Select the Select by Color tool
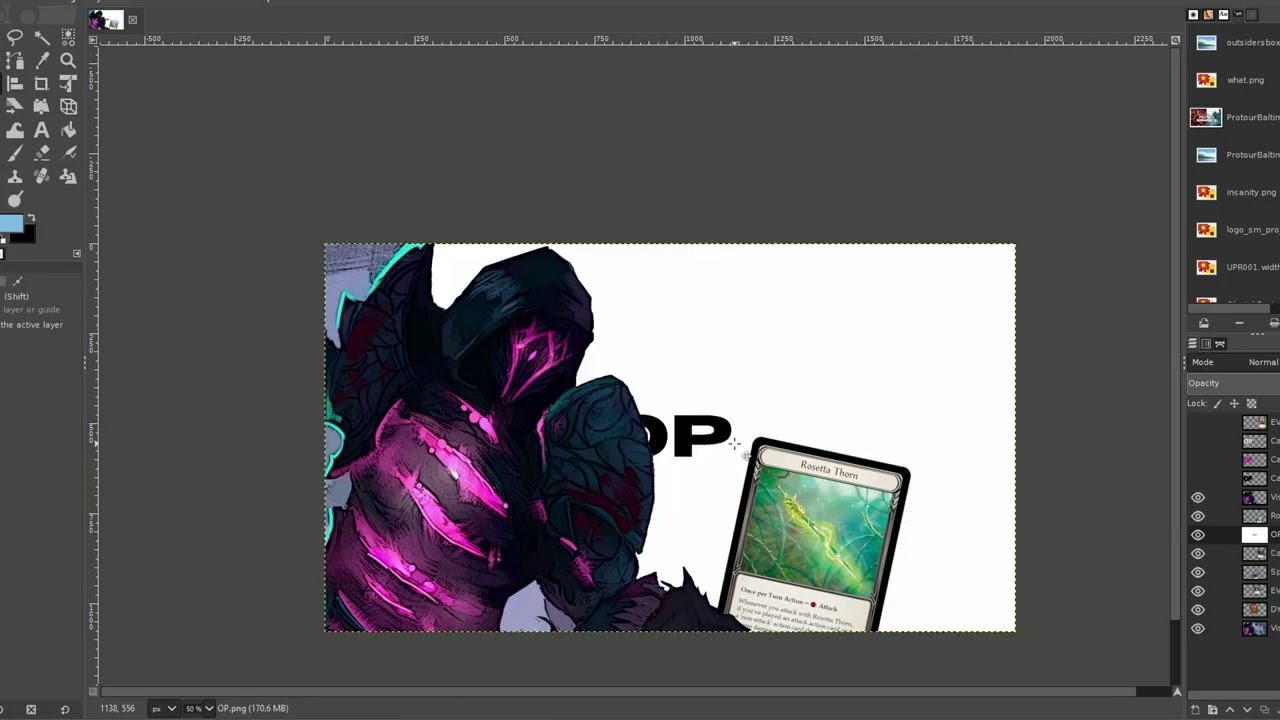Screen dimensions: 1280x720 (68, 38)
